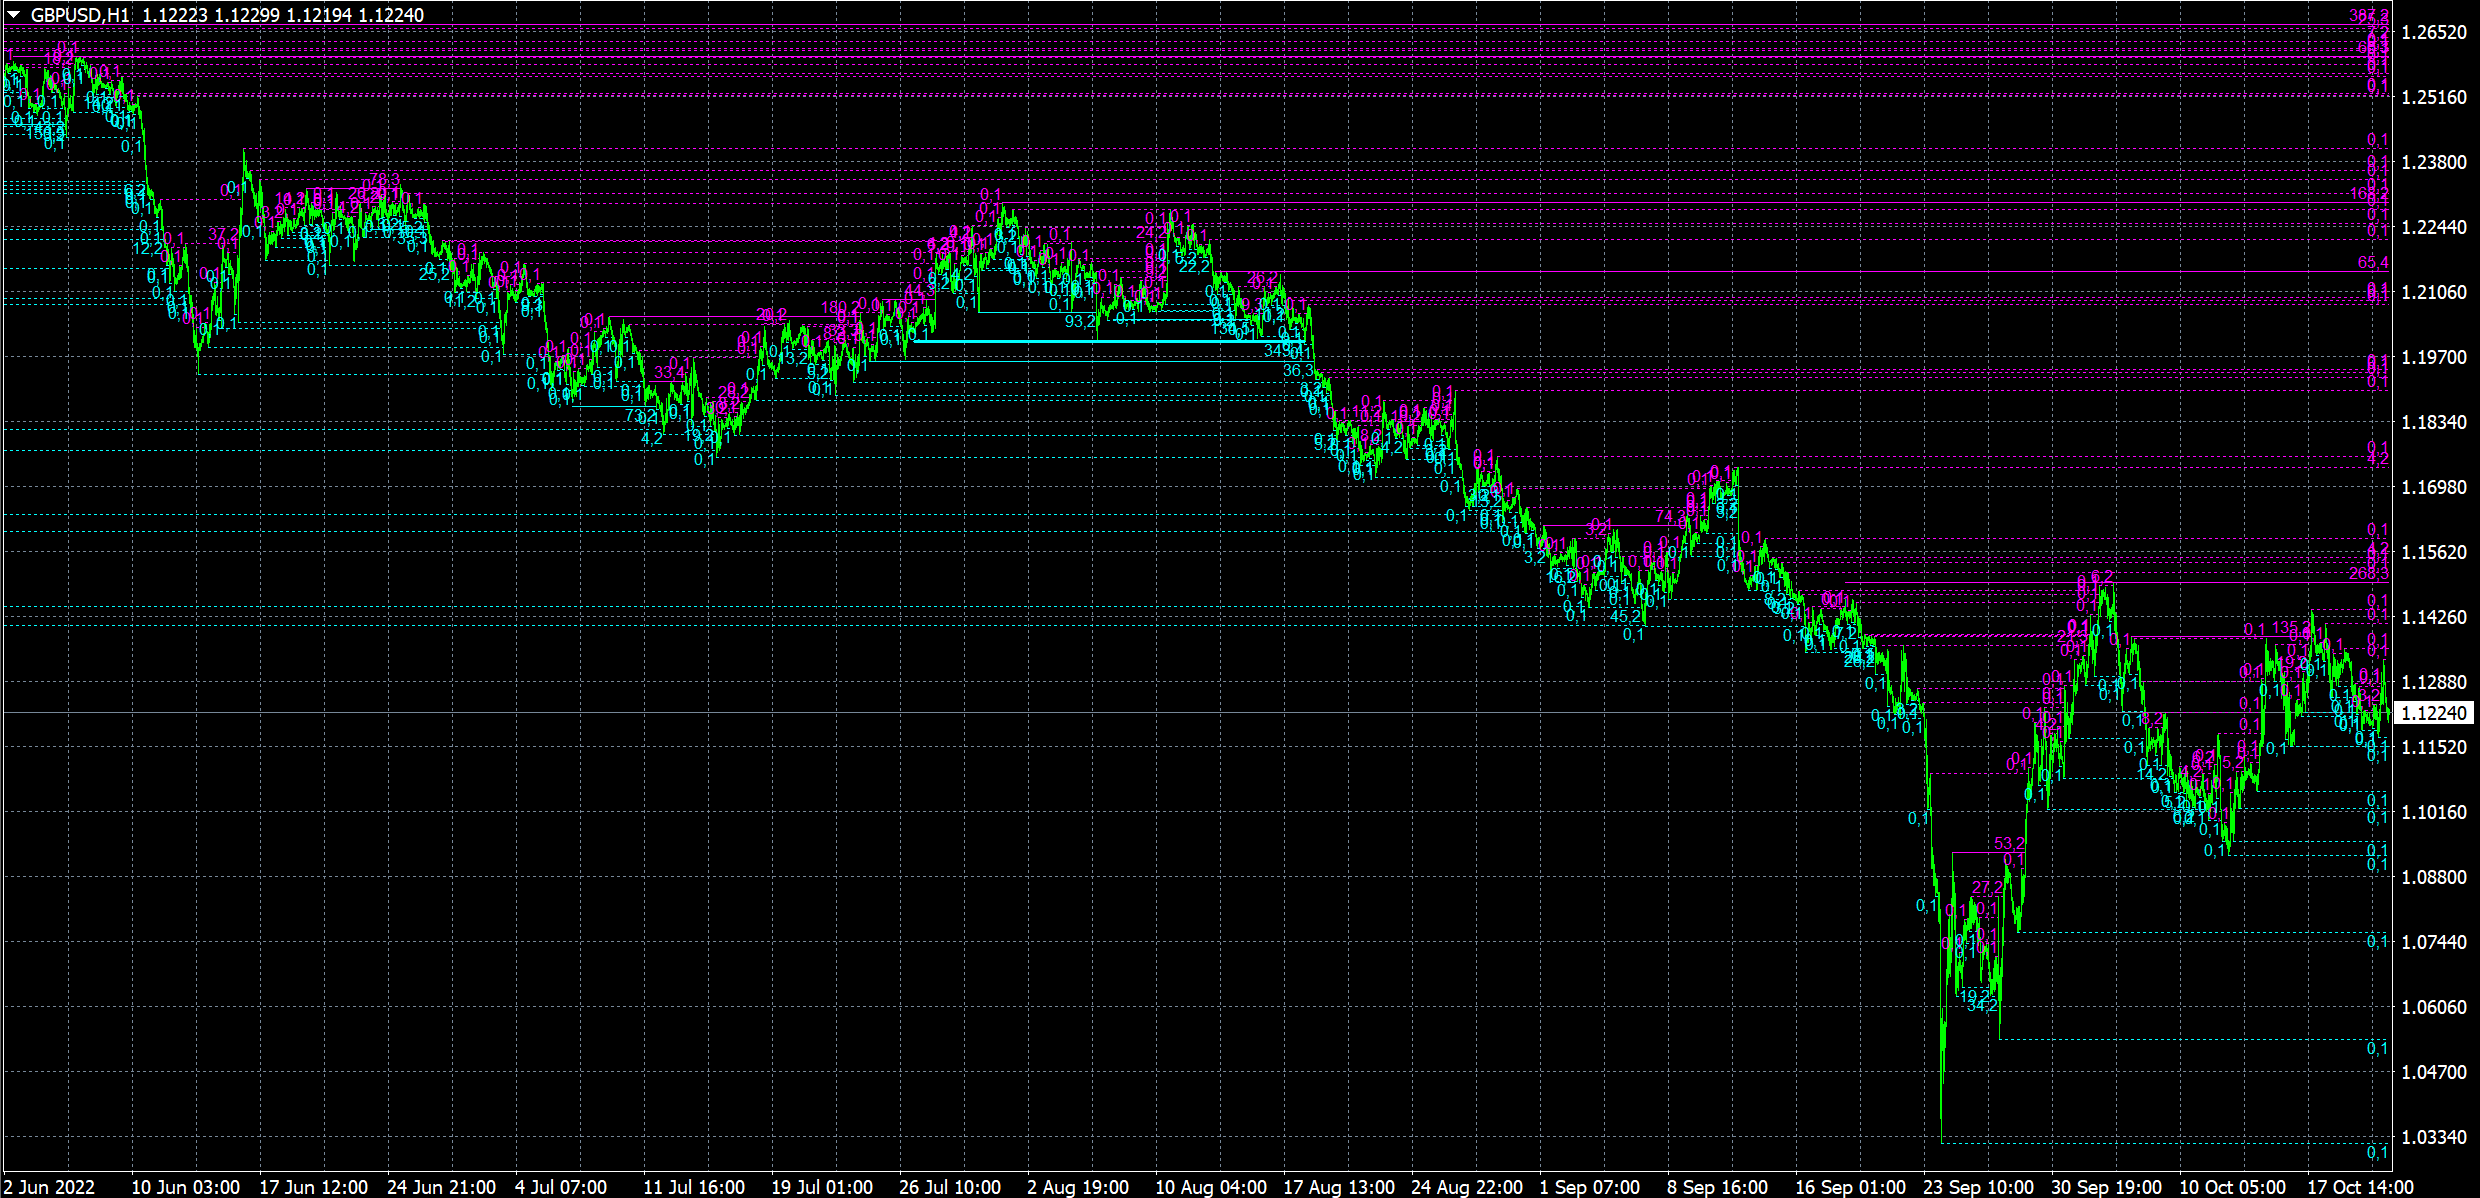Click the 1 Sep 07:00 time label

pyautogui.click(x=1590, y=1187)
